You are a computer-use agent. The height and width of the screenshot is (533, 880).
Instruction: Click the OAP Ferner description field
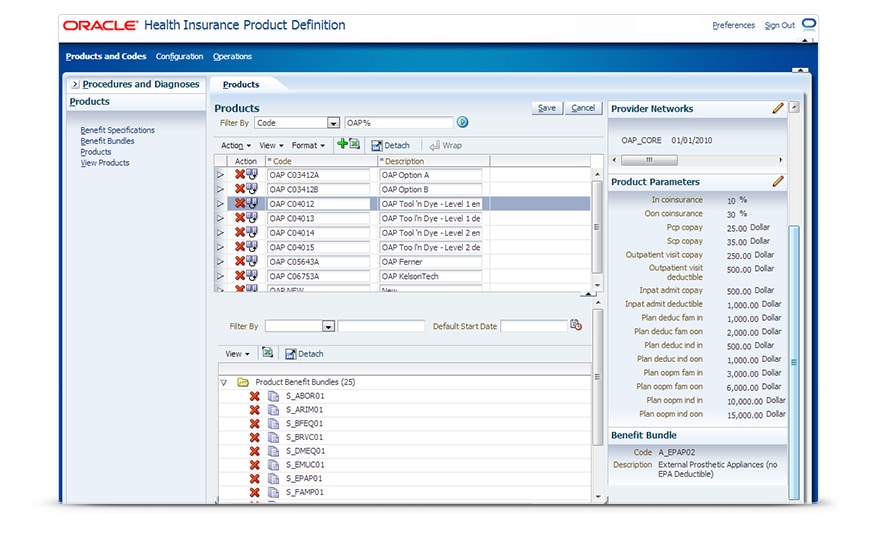point(430,262)
